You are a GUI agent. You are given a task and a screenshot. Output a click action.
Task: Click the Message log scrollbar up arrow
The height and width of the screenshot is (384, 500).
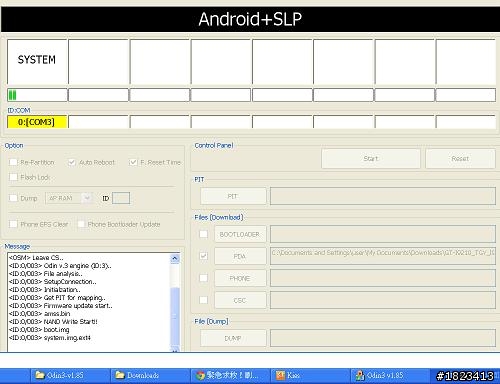pos(175,259)
